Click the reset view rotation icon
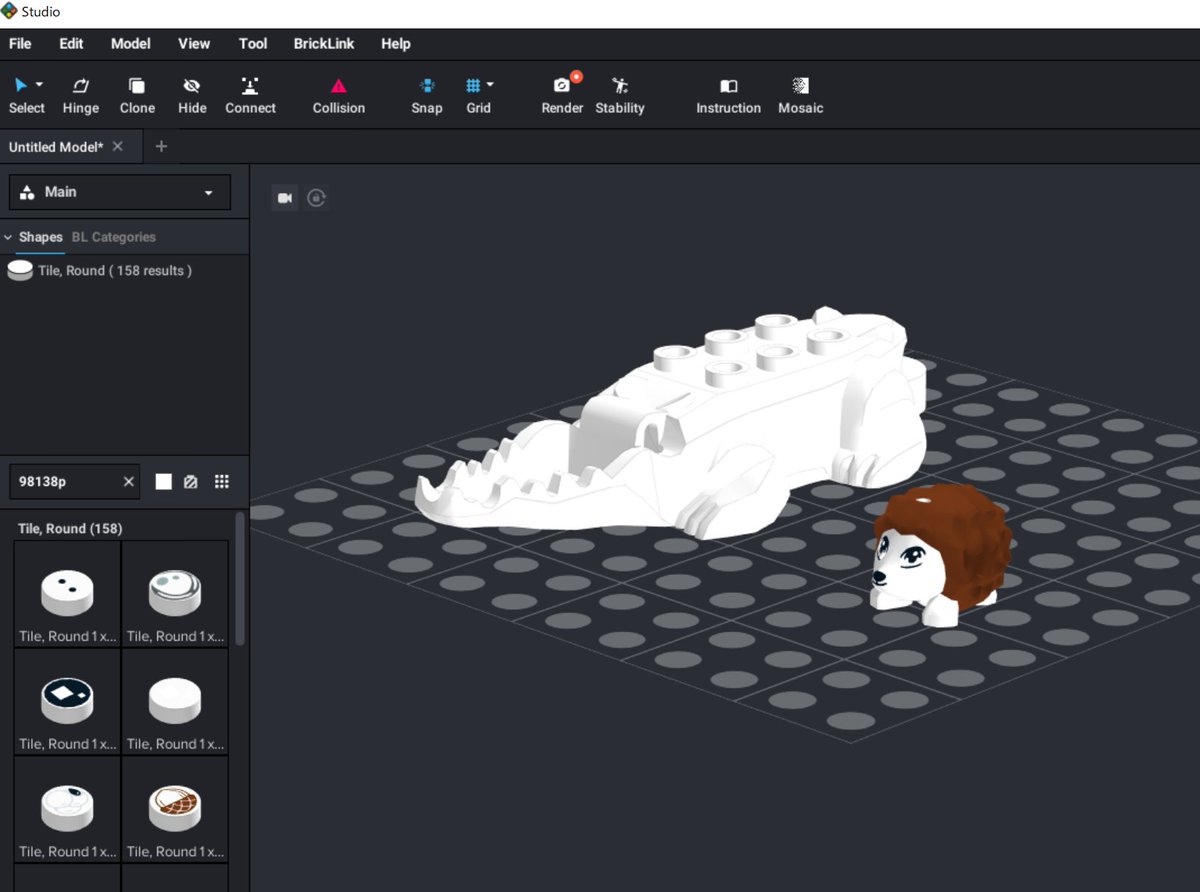This screenshot has width=1200, height=892. [316, 198]
